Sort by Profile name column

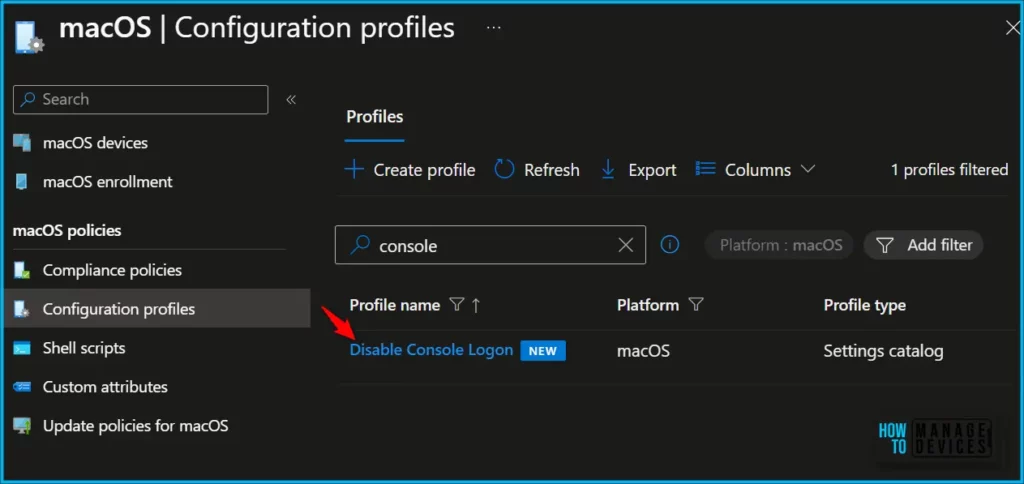394,305
